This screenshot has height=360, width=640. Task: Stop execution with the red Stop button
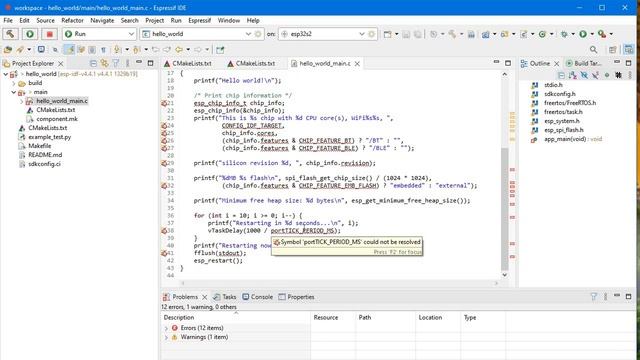49,34
